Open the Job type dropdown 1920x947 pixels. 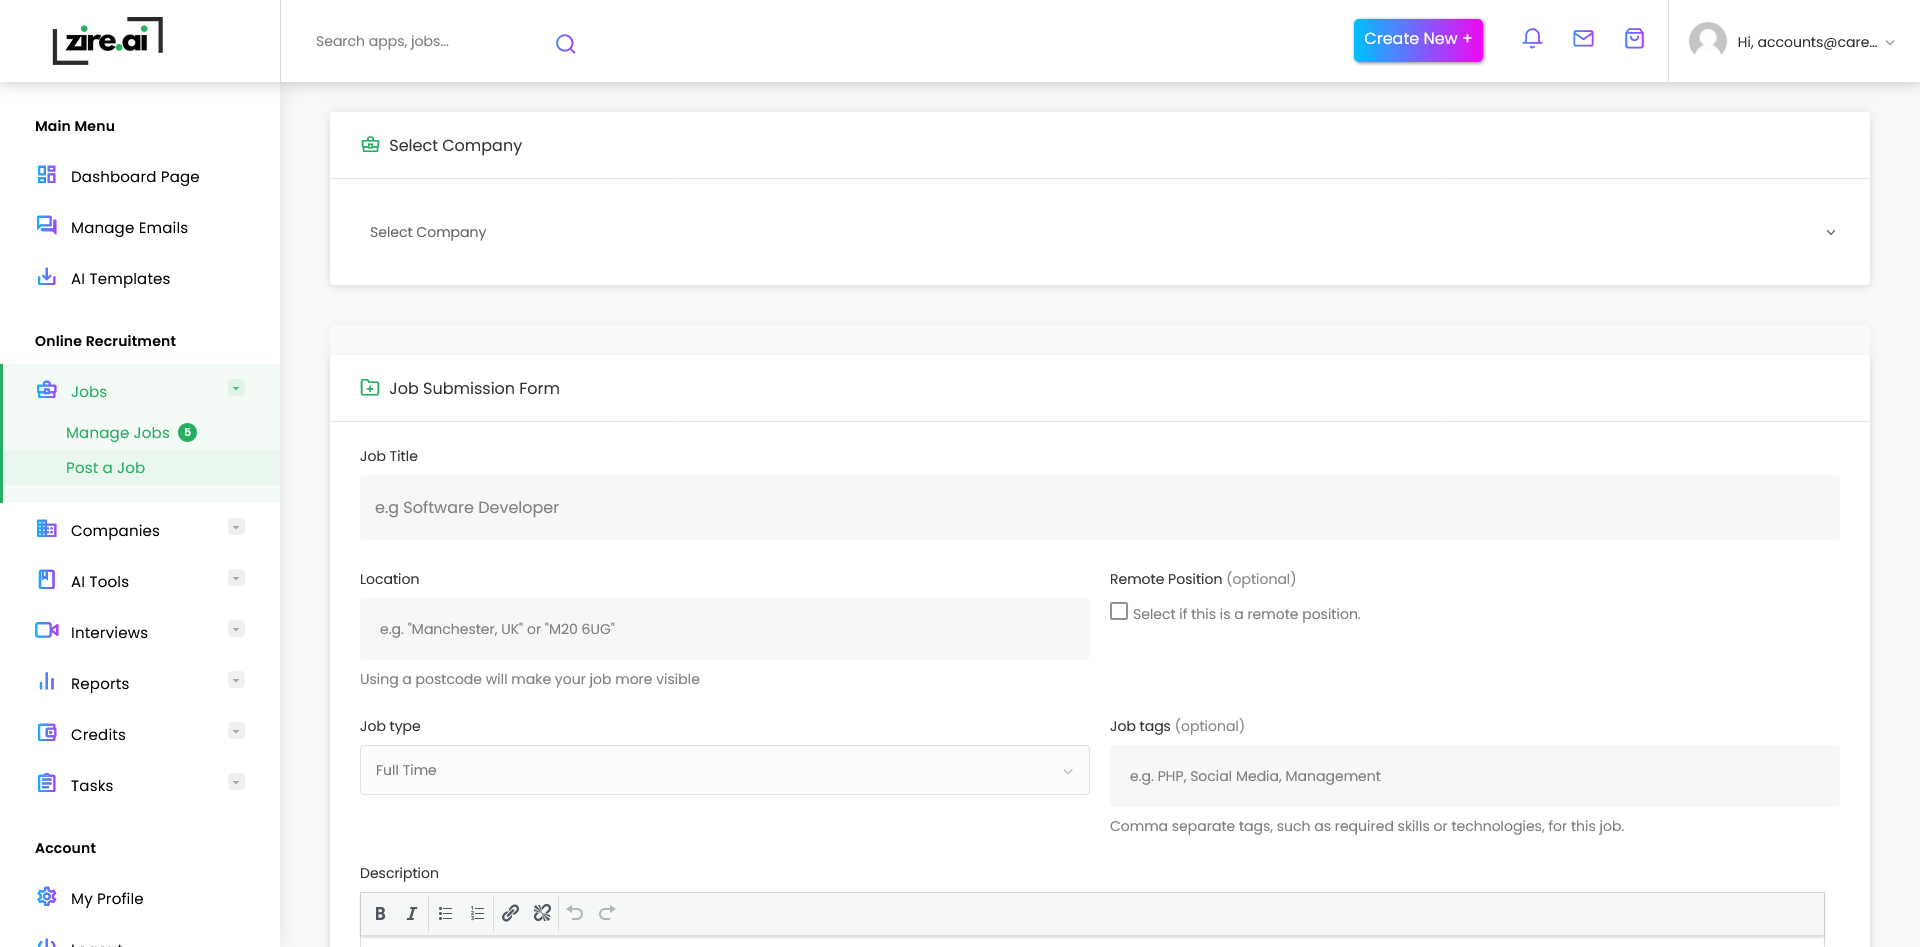(724, 770)
